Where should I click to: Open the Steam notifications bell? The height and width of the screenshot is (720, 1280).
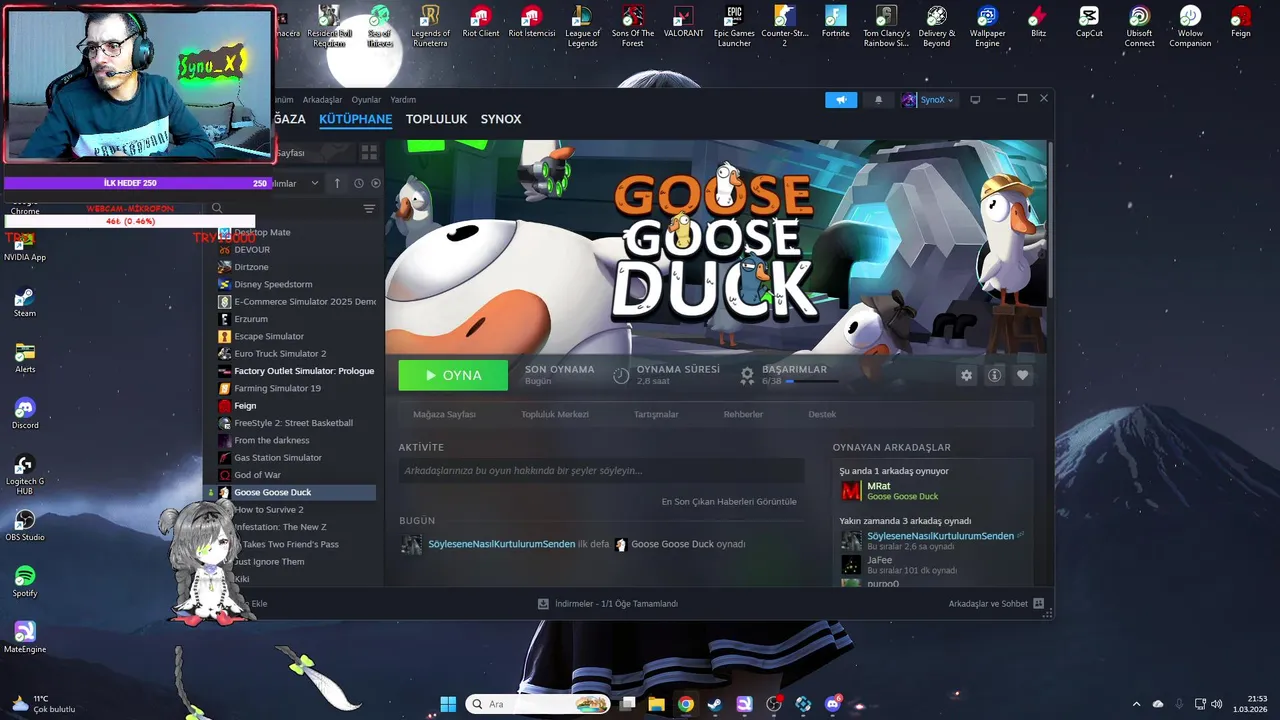point(879,100)
